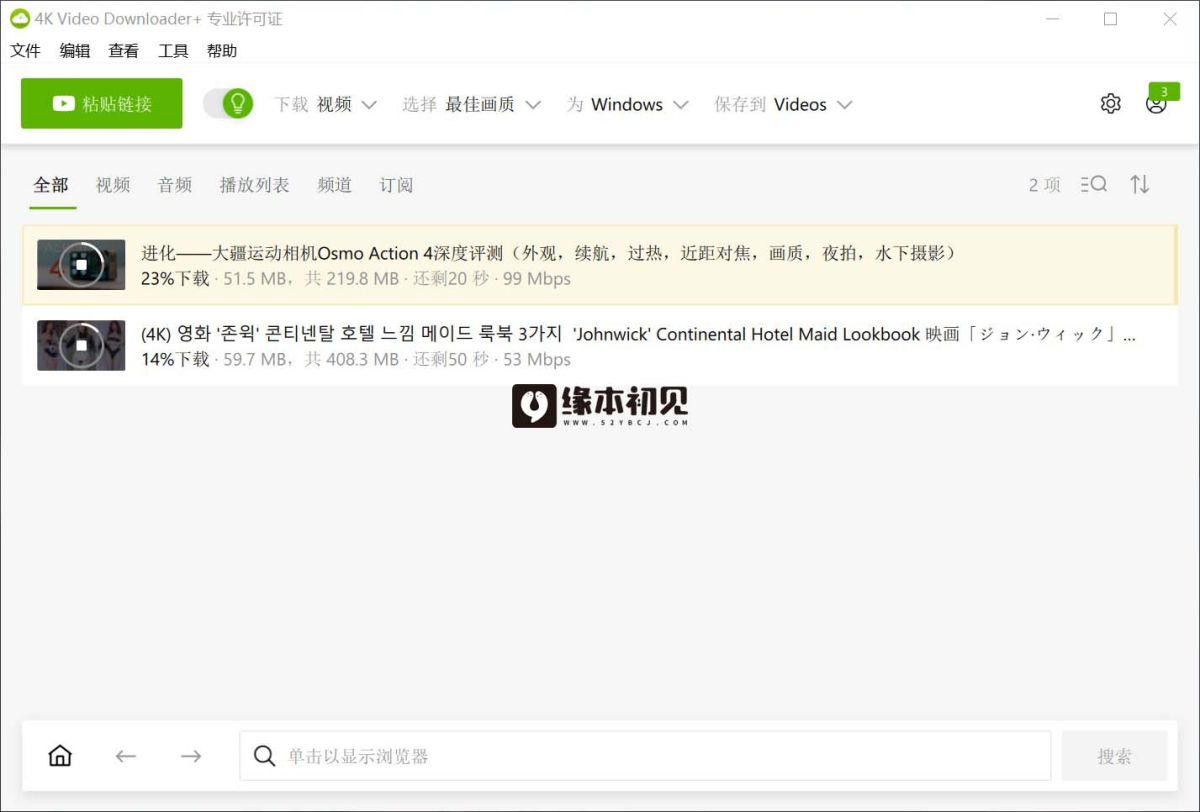Switch to the 播放列表 tab
Screen dimensions: 1200x812
255,185
